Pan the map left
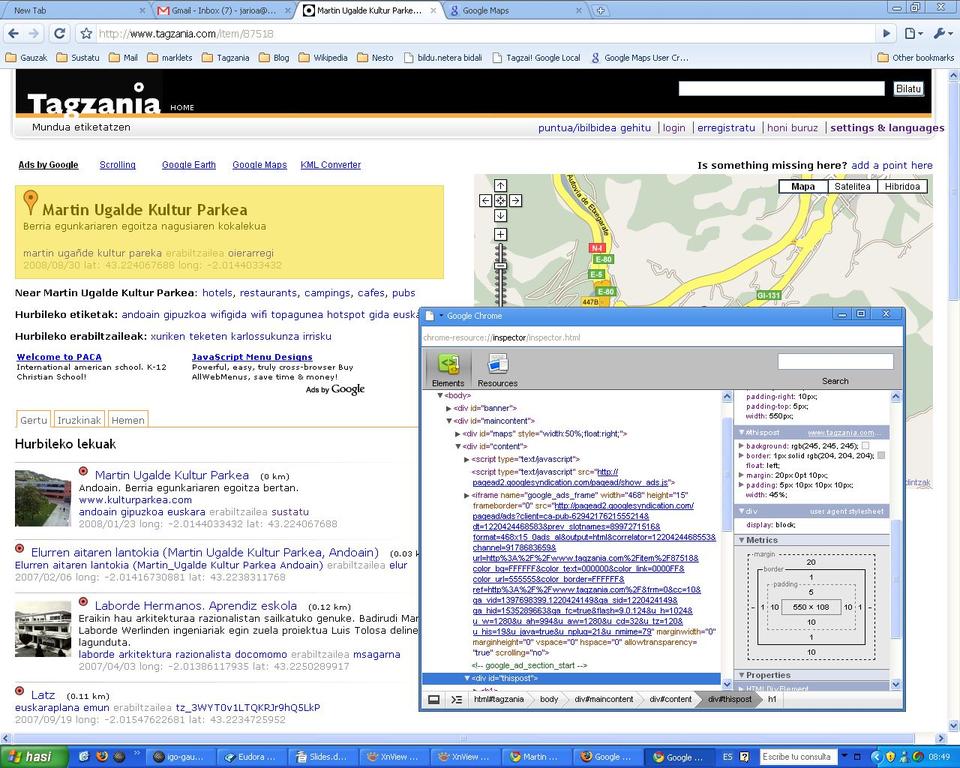 coord(485,200)
